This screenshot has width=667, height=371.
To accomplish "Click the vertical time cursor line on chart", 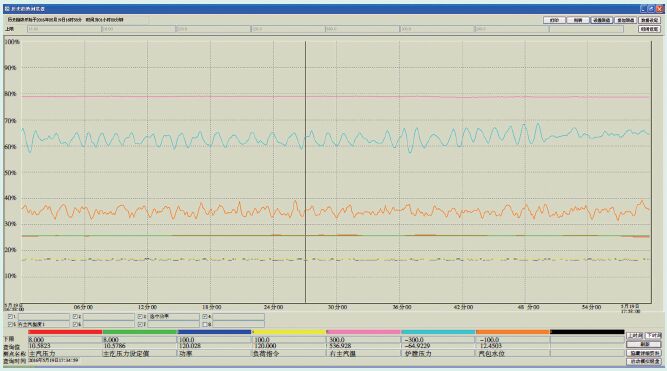I will point(305,172).
